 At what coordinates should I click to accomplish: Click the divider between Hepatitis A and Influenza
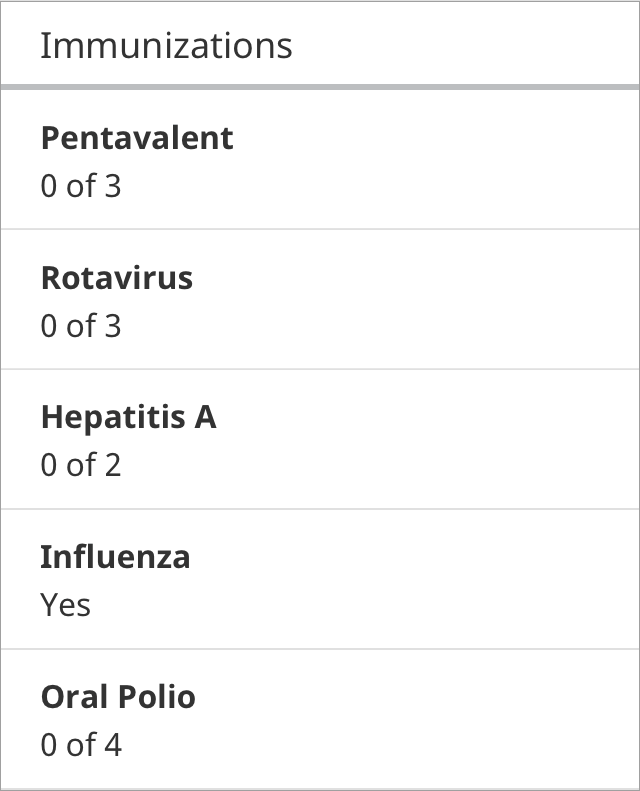pyautogui.click(x=320, y=509)
